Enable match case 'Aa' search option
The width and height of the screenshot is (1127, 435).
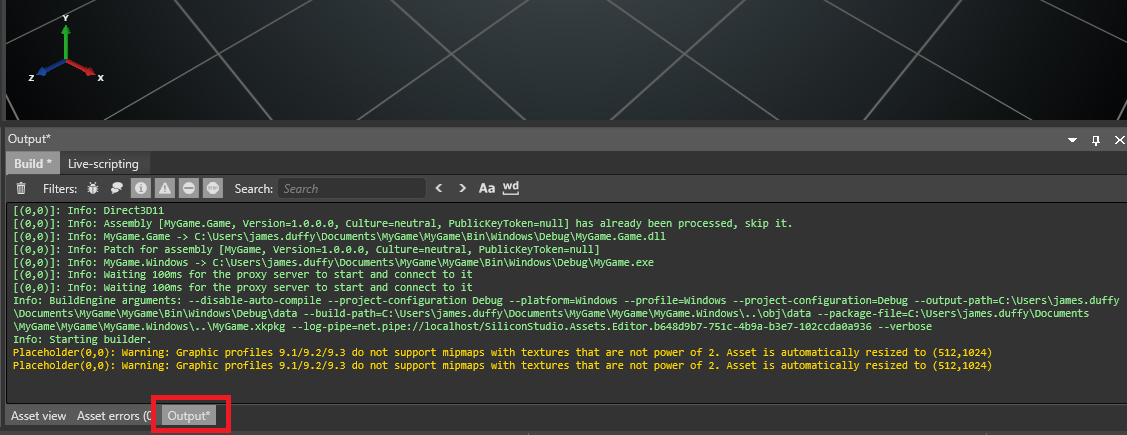[x=487, y=188]
